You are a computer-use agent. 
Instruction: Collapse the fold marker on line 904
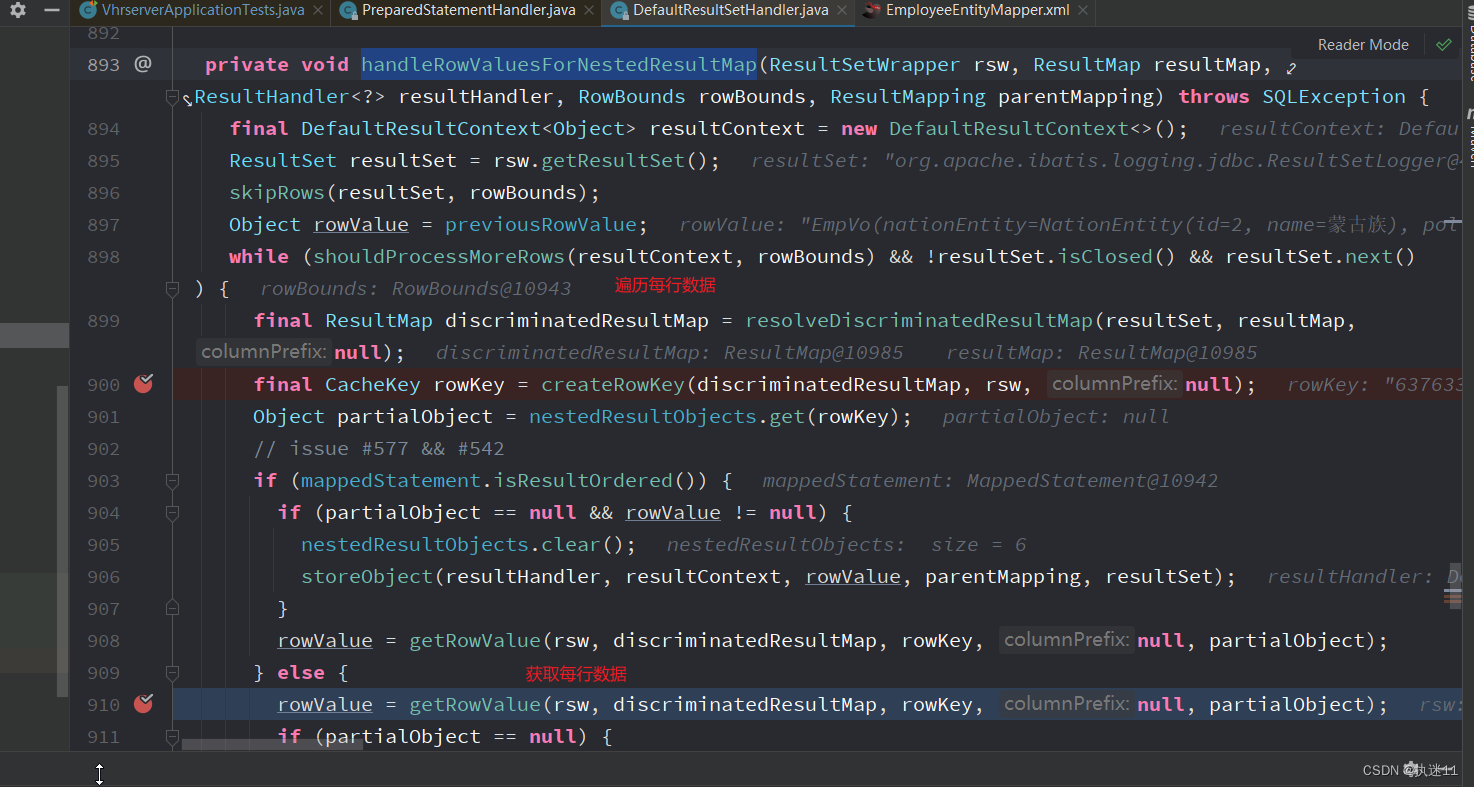point(172,513)
